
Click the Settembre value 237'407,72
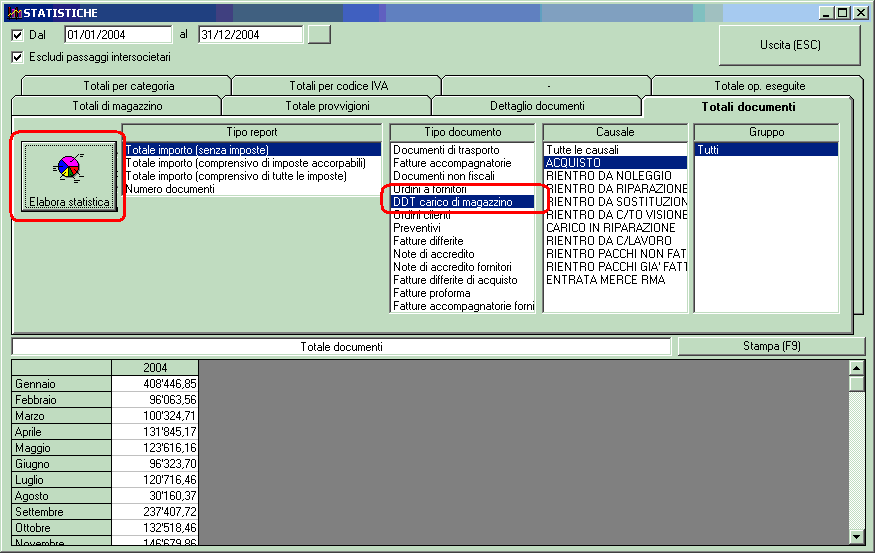155,512
